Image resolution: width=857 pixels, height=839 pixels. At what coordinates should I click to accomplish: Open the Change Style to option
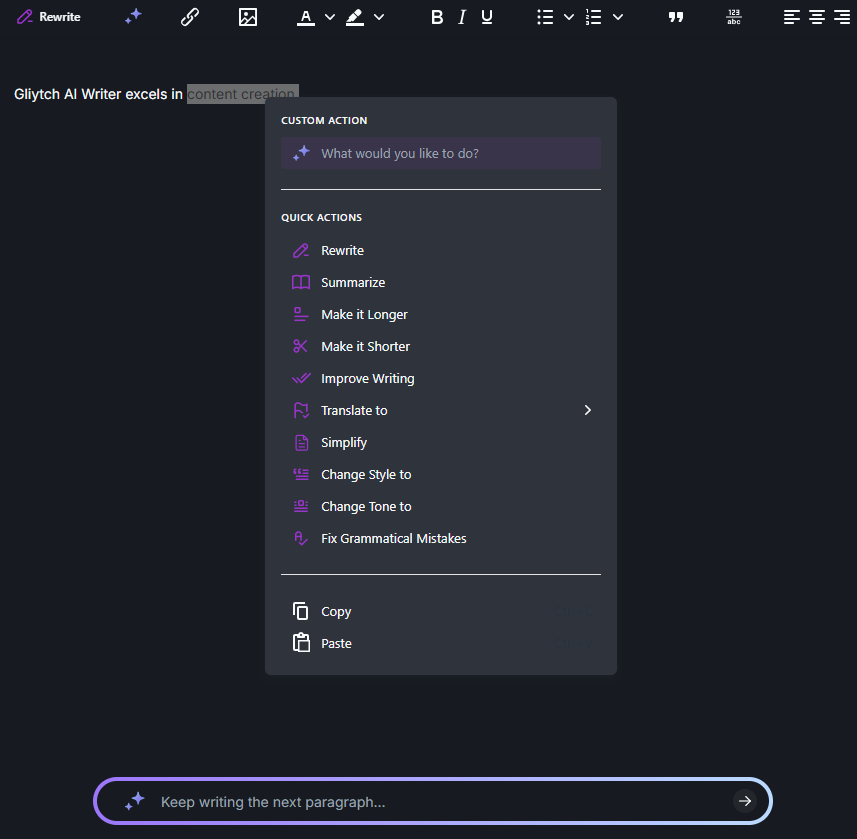[x=441, y=474]
